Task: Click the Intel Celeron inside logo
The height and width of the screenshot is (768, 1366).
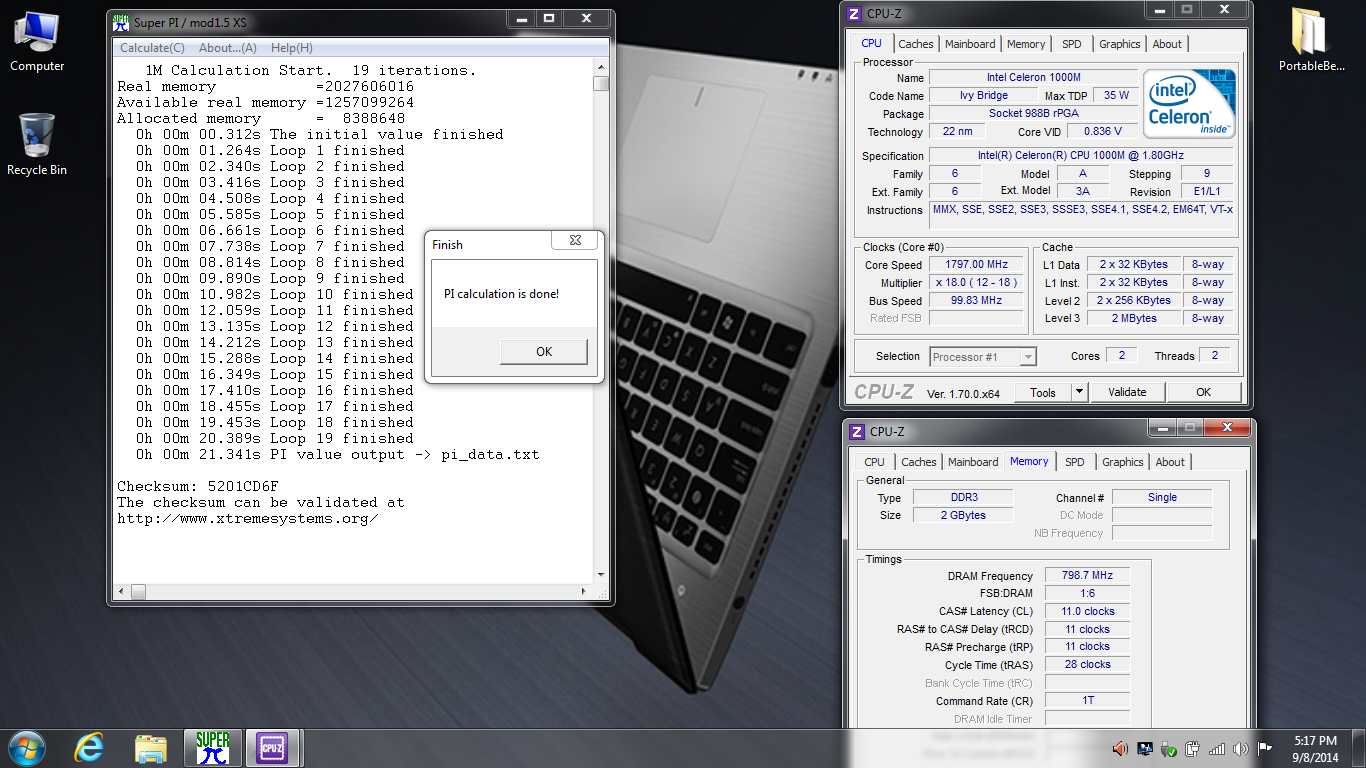Action: pyautogui.click(x=1189, y=103)
